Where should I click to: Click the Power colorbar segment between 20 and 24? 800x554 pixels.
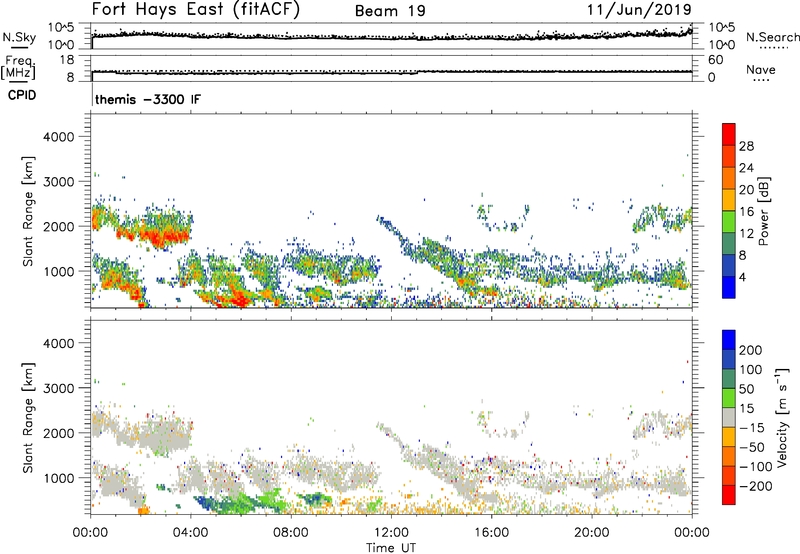pyautogui.click(x=729, y=179)
